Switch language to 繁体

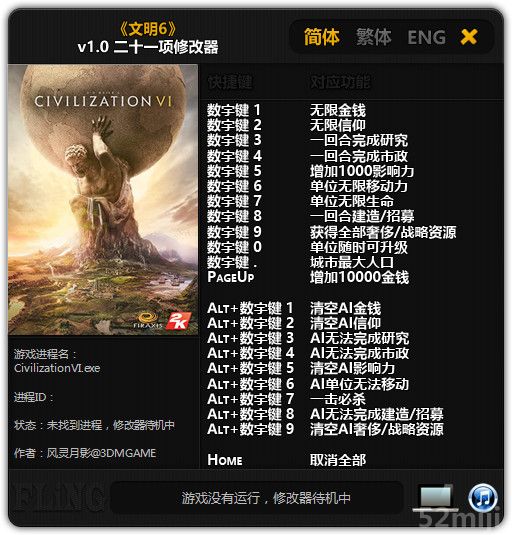click(x=374, y=37)
